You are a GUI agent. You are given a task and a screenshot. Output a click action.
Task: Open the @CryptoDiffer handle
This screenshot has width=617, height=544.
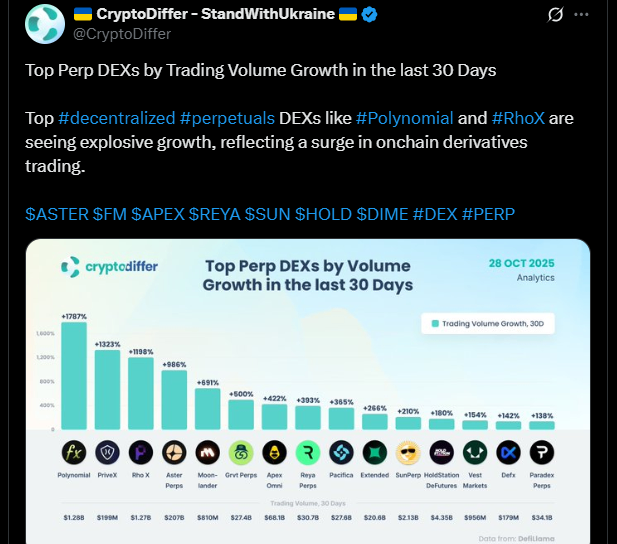pos(124,33)
